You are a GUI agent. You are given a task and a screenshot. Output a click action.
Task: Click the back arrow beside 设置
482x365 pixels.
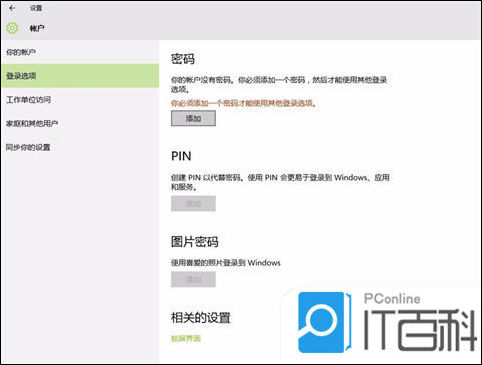[12, 8]
